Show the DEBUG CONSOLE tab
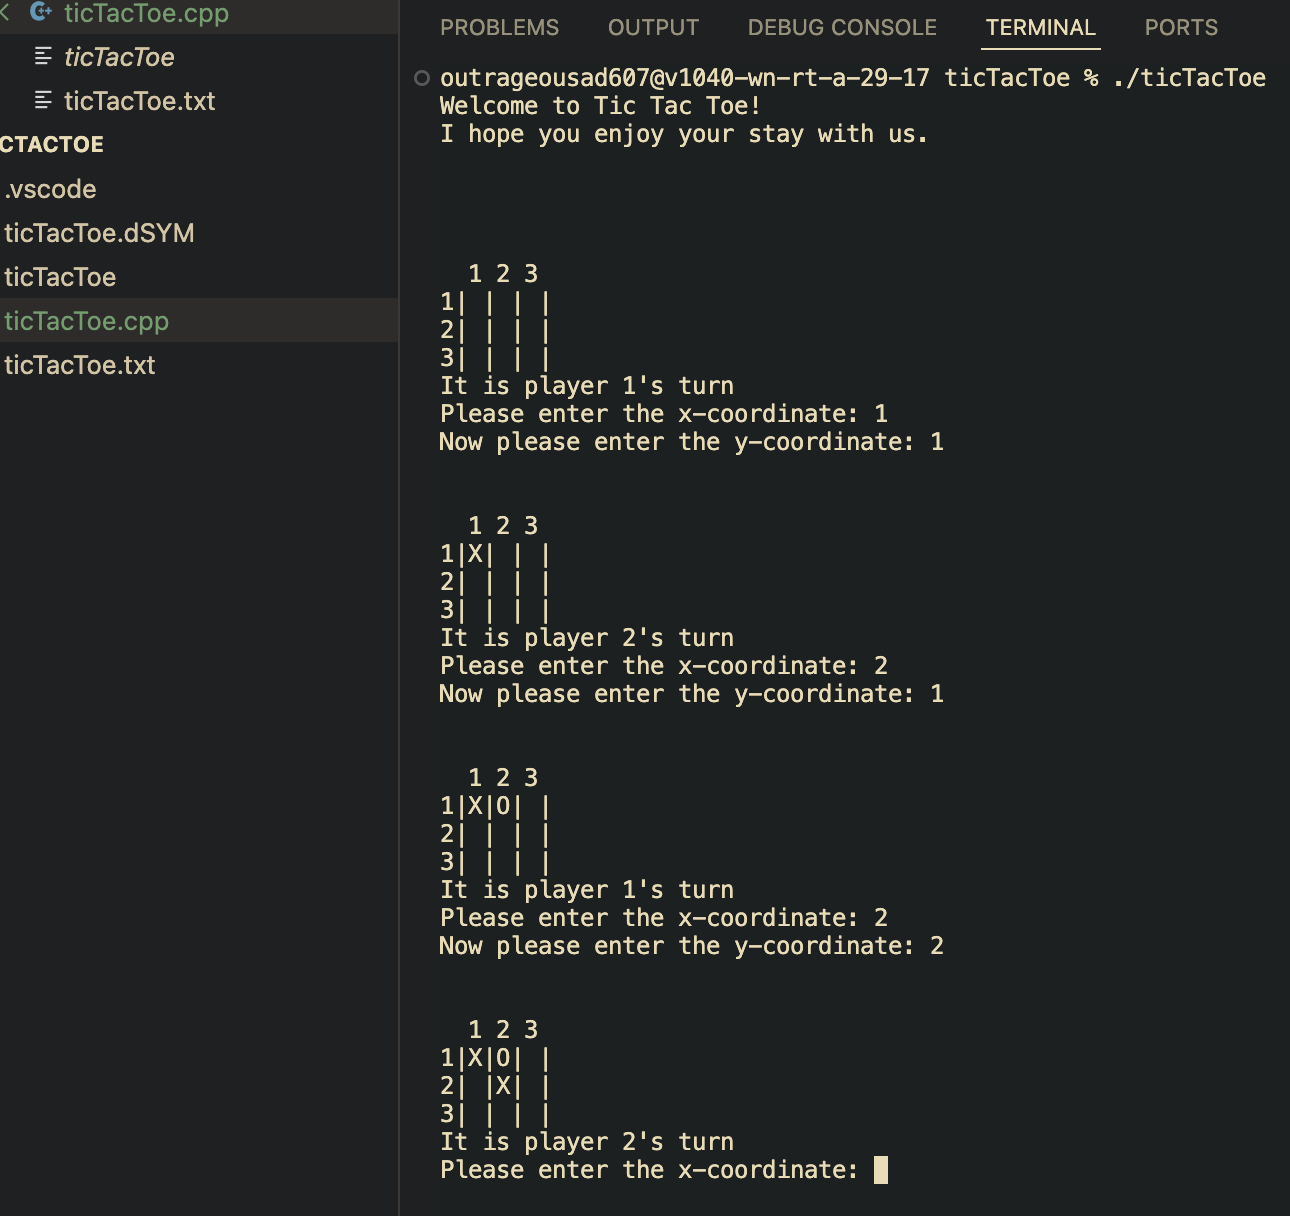Viewport: 1290px width, 1216px height. click(842, 28)
